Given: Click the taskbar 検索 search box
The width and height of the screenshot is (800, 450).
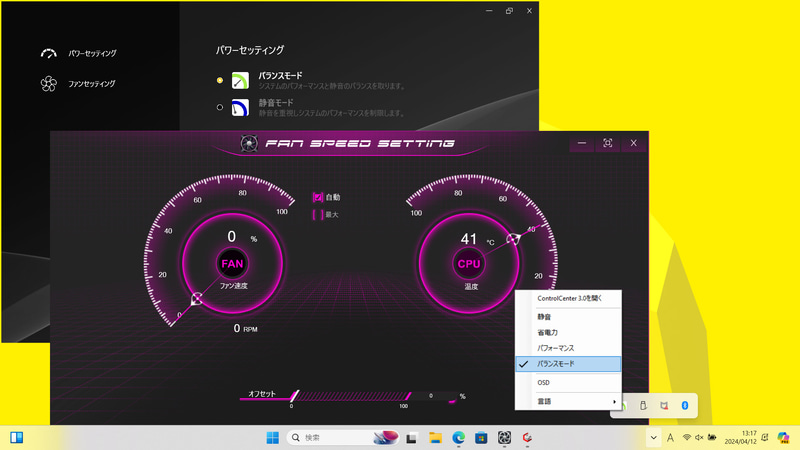Looking at the screenshot, I should point(343,438).
